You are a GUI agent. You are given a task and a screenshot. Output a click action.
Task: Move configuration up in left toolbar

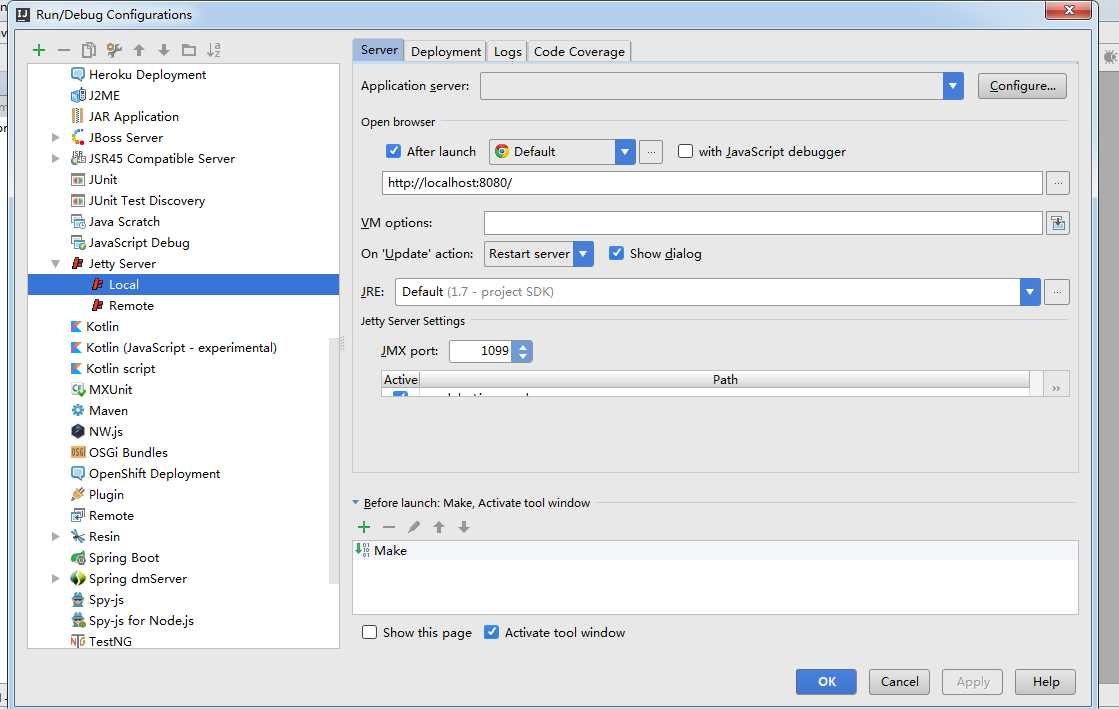[x=139, y=50]
